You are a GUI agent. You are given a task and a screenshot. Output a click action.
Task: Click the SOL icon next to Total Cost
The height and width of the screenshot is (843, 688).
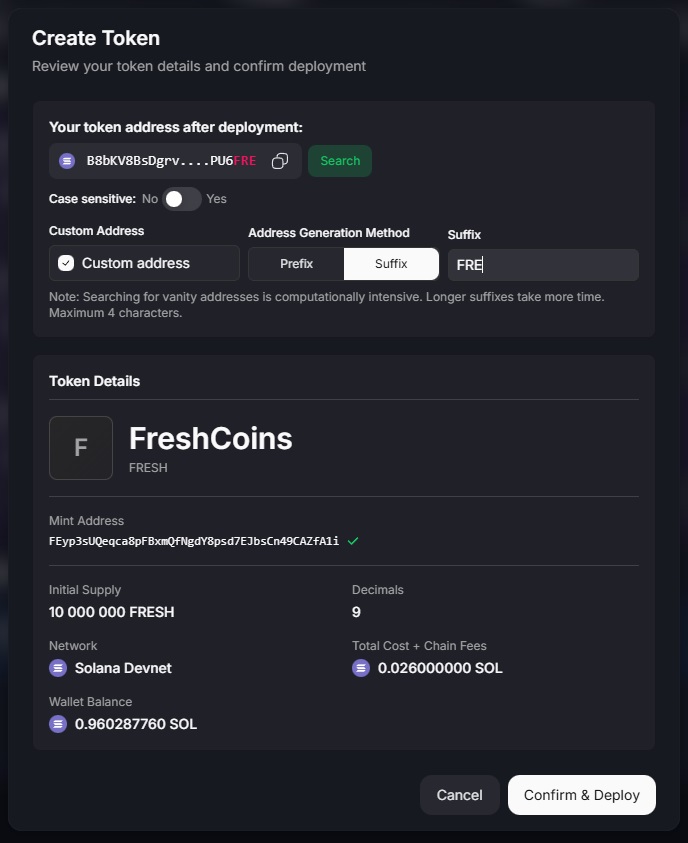click(x=361, y=667)
